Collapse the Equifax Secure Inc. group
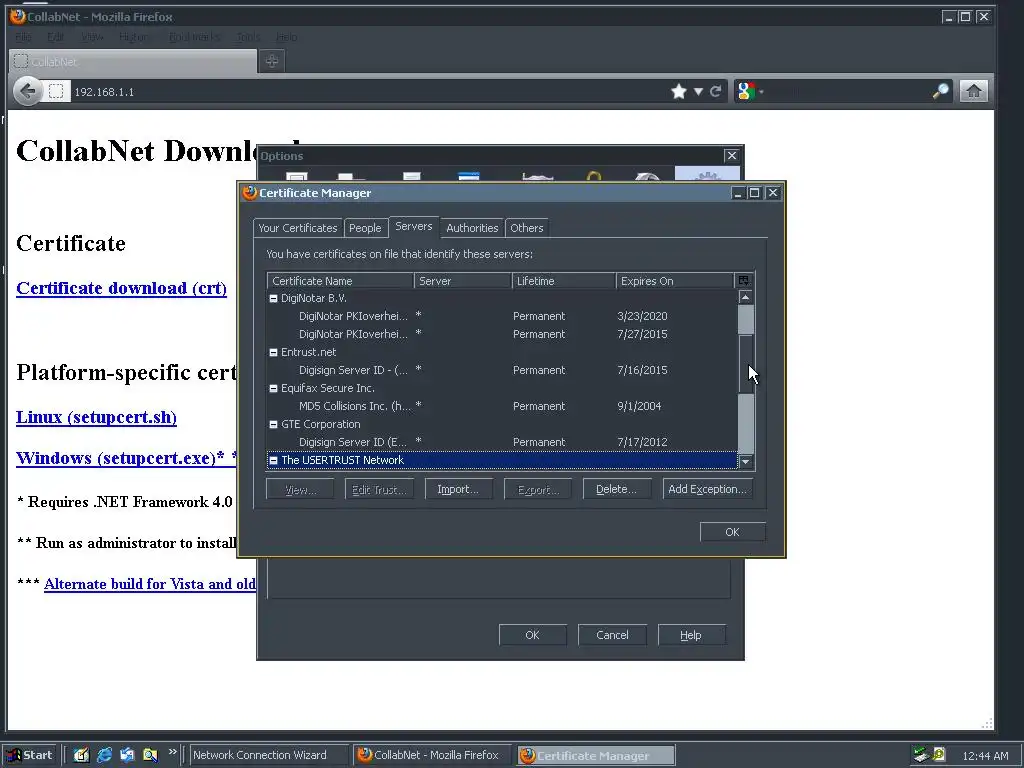 tap(274, 389)
